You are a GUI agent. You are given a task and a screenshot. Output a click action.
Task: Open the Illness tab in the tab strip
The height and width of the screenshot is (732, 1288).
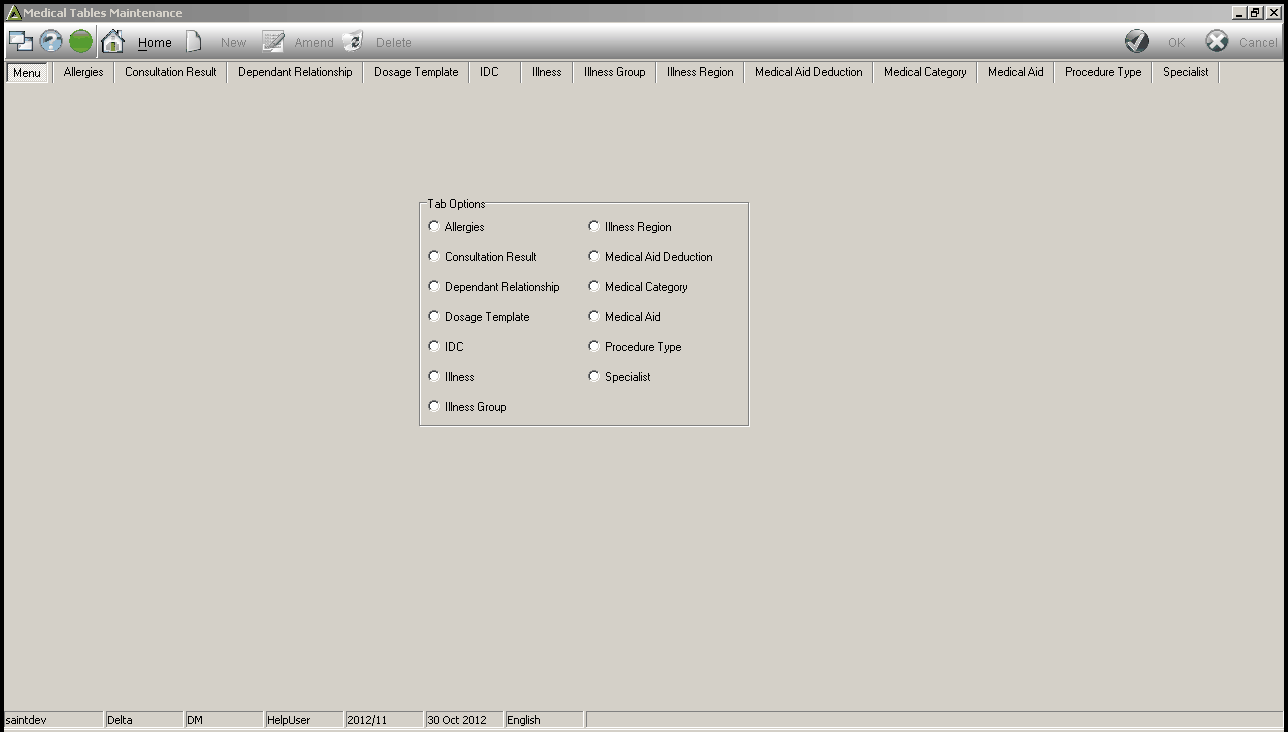tap(547, 72)
